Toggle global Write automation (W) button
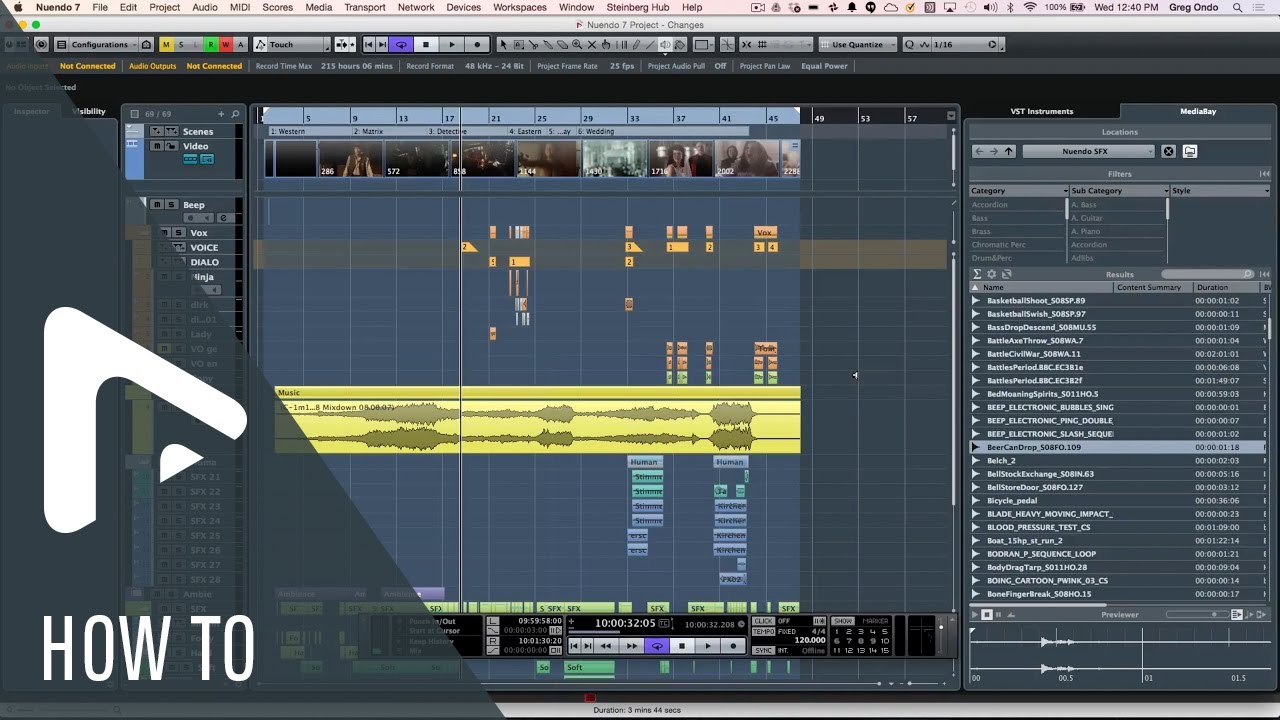1280x720 pixels. point(226,44)
